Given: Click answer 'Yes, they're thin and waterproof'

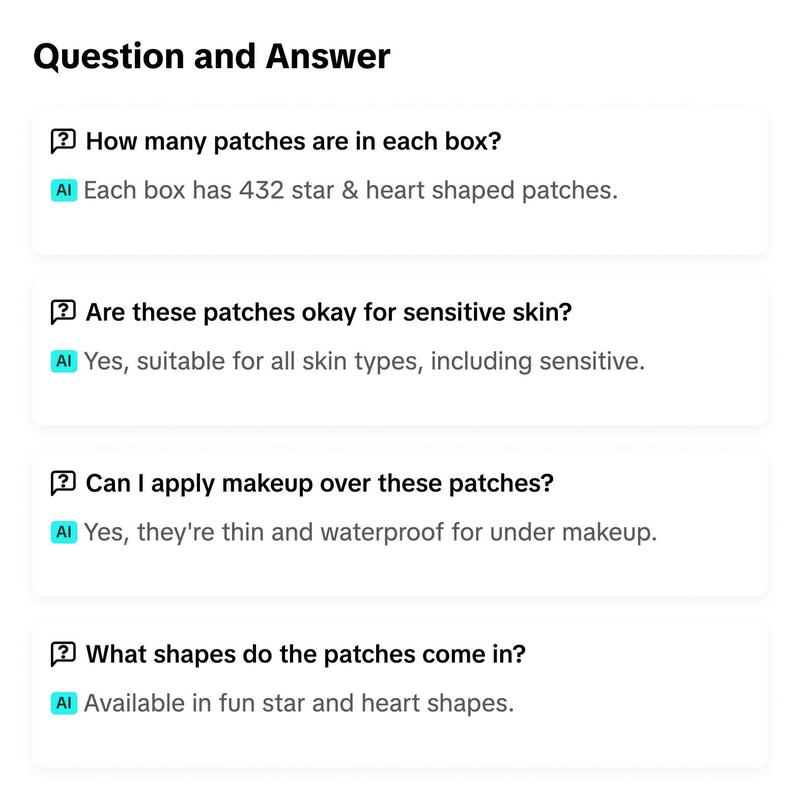Looking at the screenshot, I should click(x=370, y=532).
